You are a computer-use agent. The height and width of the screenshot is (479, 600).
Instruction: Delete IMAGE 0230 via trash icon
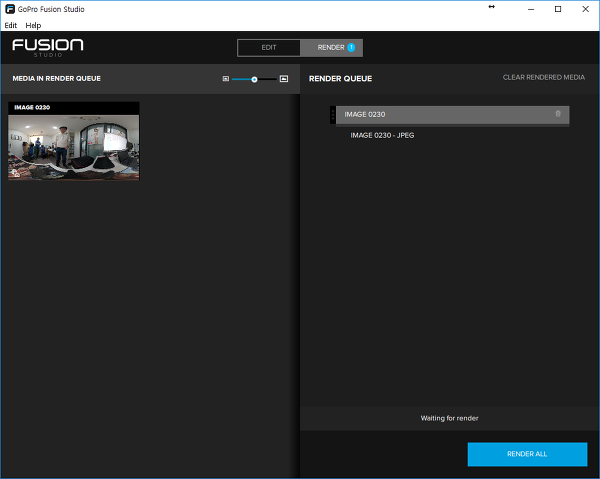(x=558, y=114)
